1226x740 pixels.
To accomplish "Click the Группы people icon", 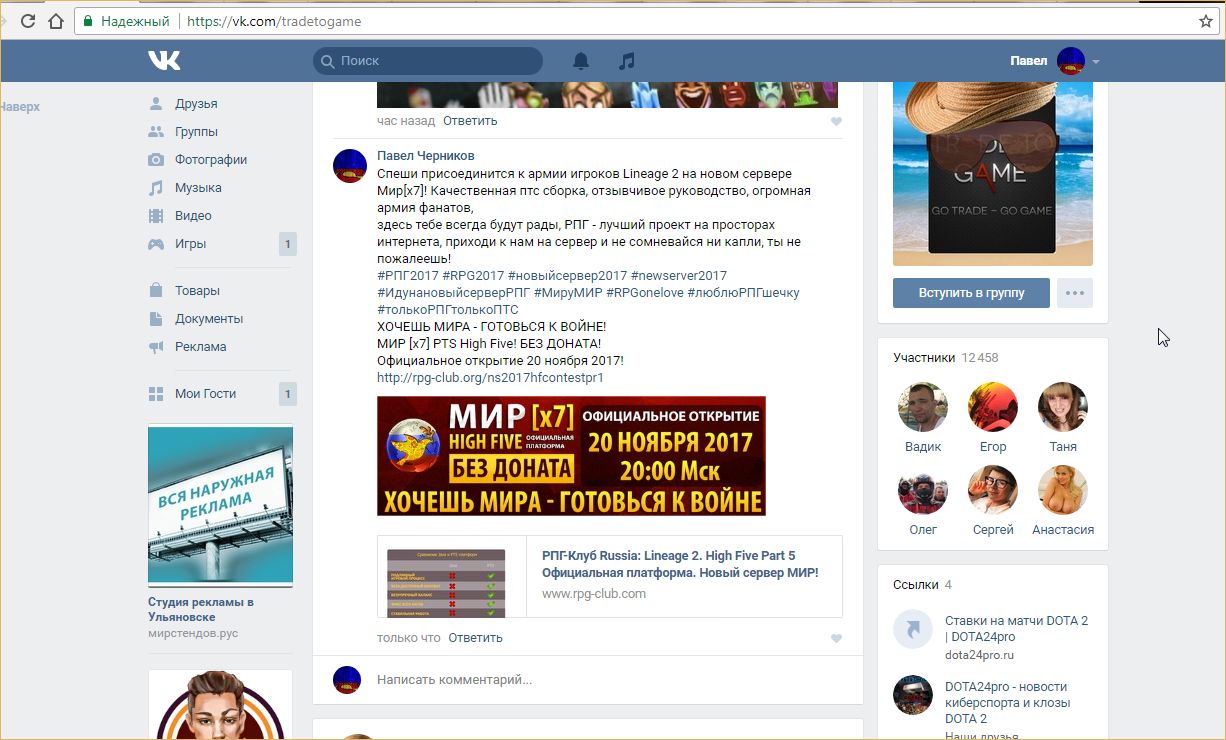I will pyautogui.click(x=156, y=132).
